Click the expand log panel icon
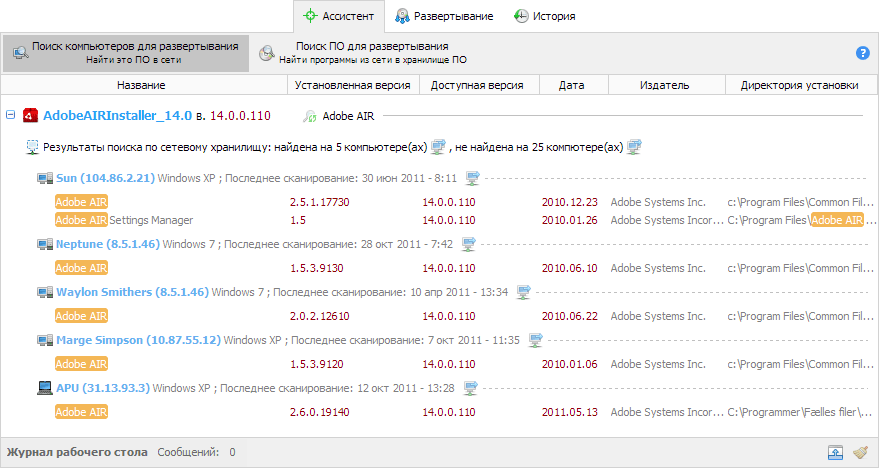The width and height of the screenshot is (879, 468). [835, 452]
